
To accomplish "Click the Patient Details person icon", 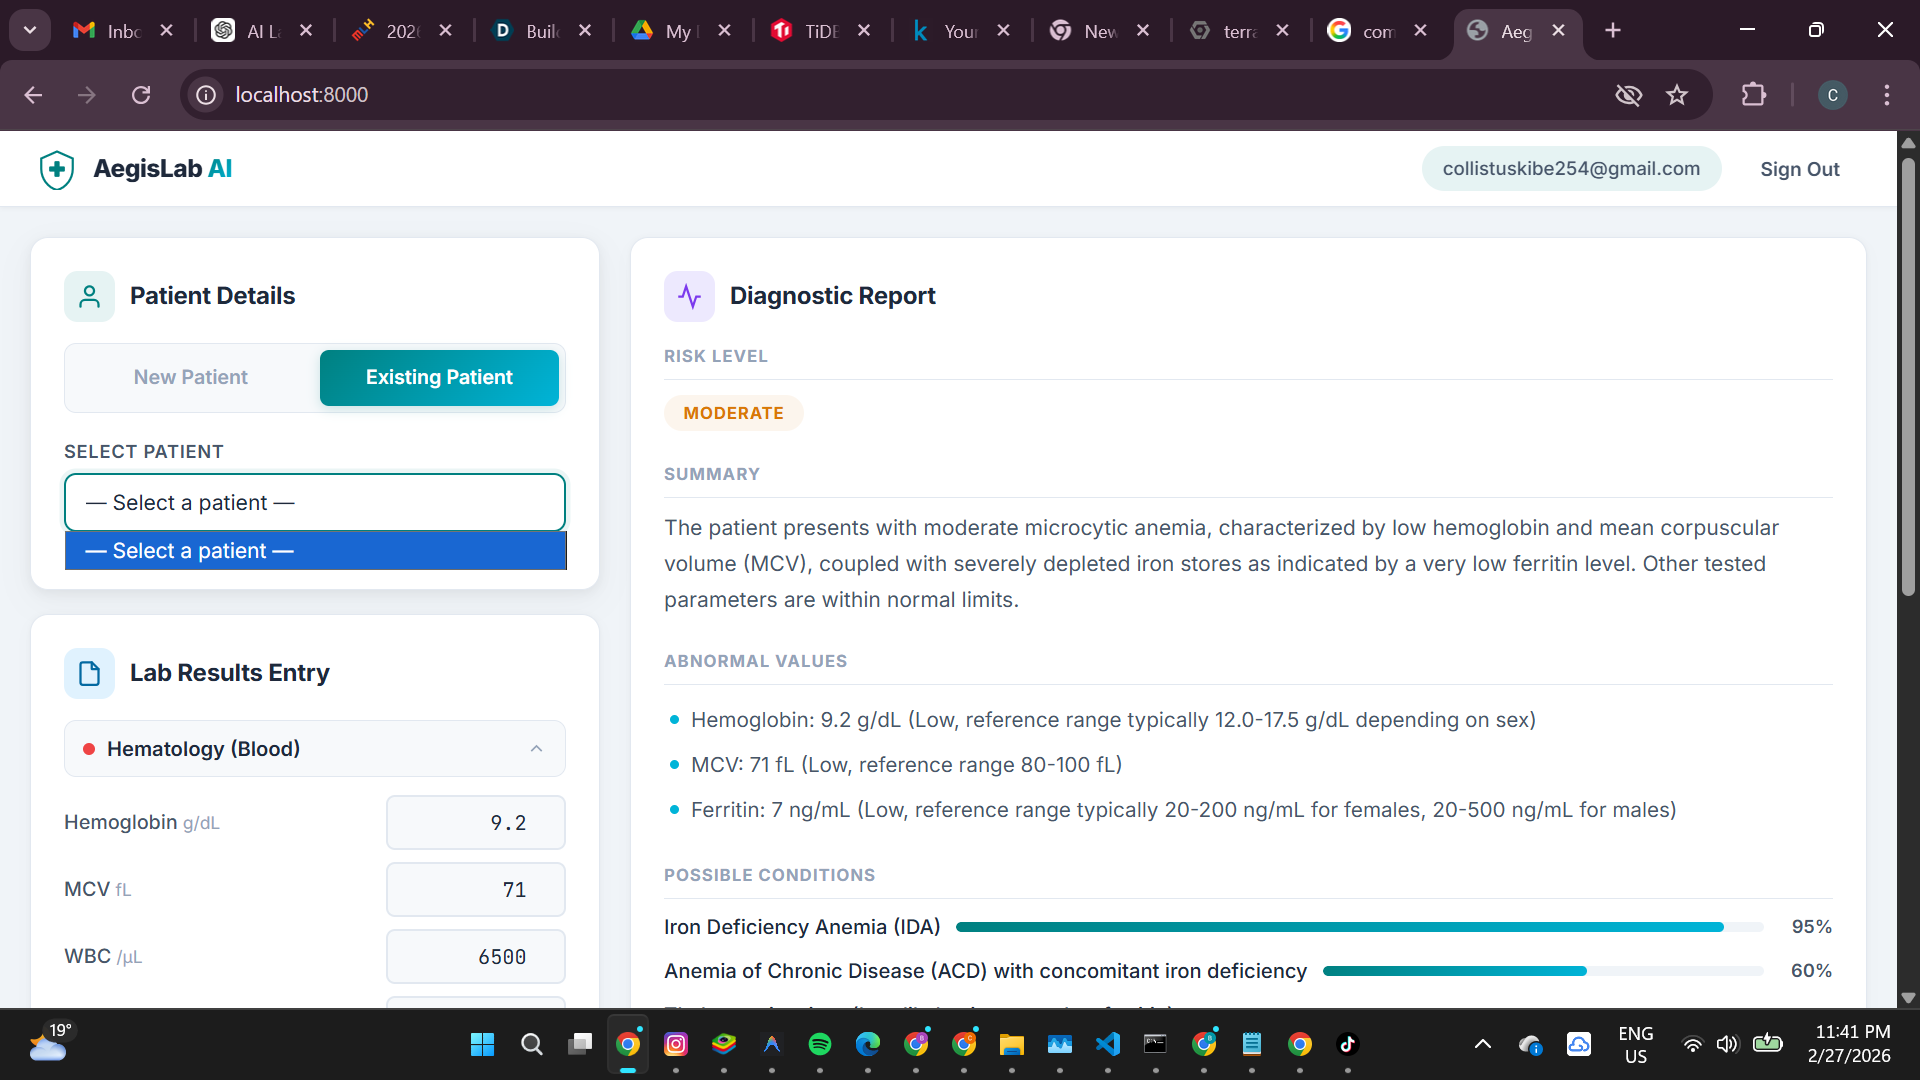I will [89, 296].
